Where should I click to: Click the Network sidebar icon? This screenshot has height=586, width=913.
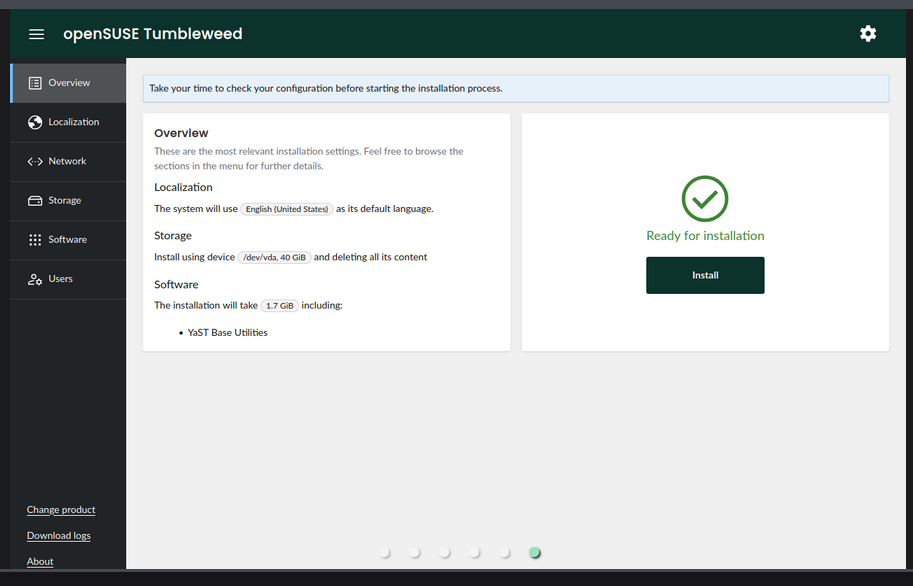pos(35,161)
